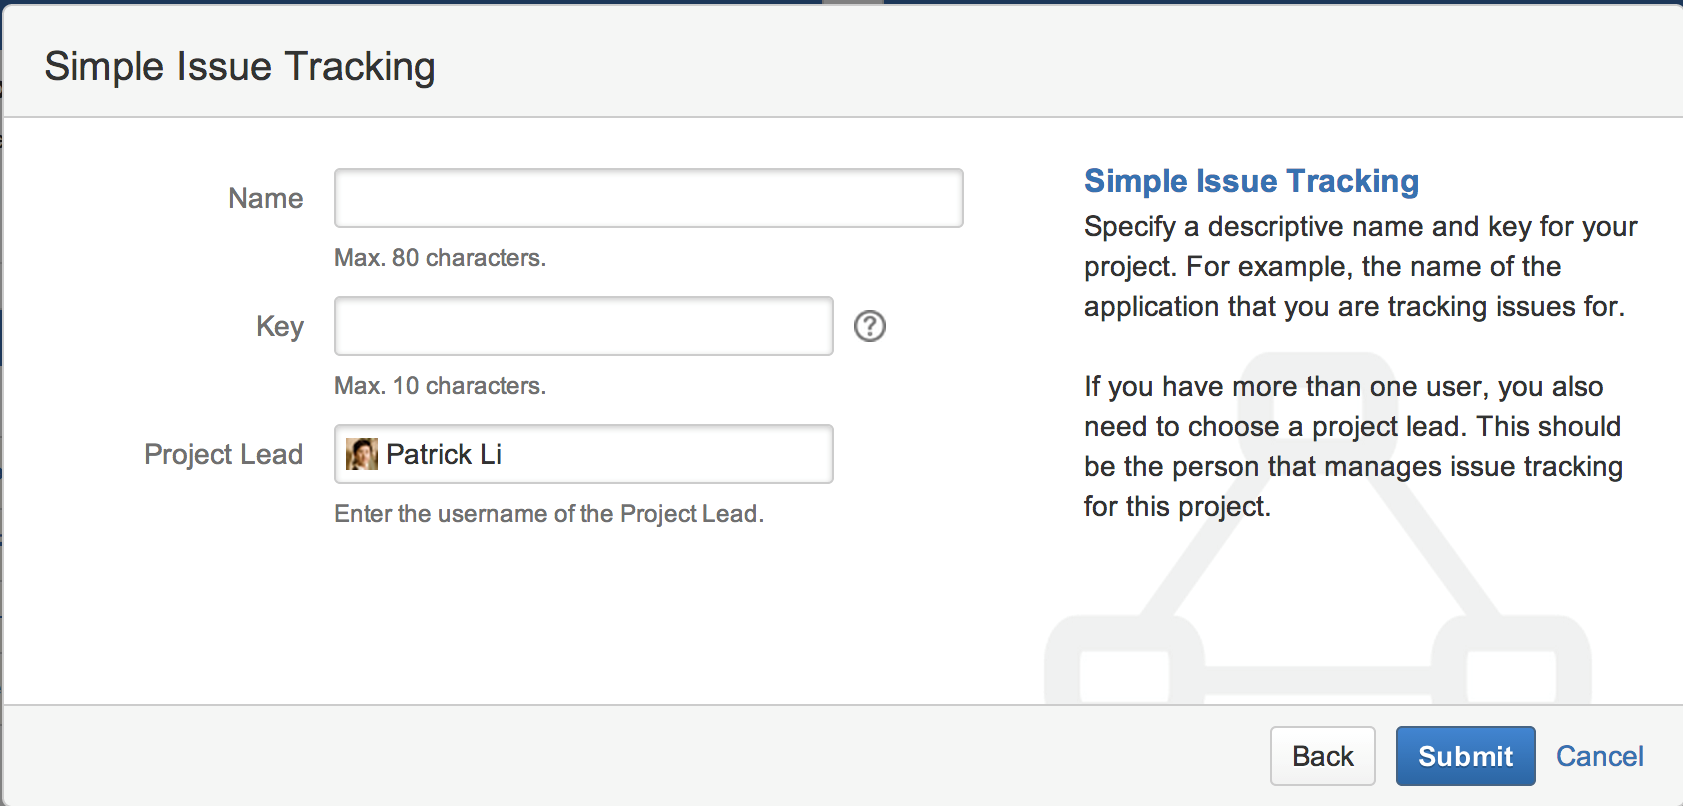Click the description paragraph about project lead
This screenshot has height=806, width=1683.
coord(1353,446)
